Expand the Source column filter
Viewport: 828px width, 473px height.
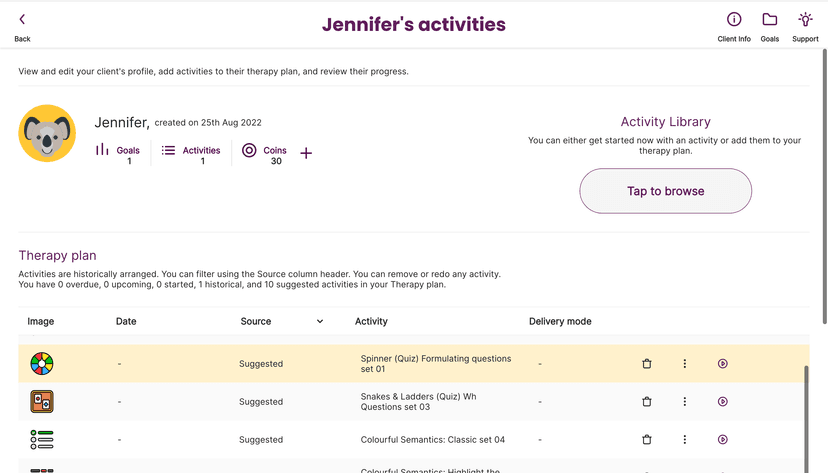[x=320, y=322]
